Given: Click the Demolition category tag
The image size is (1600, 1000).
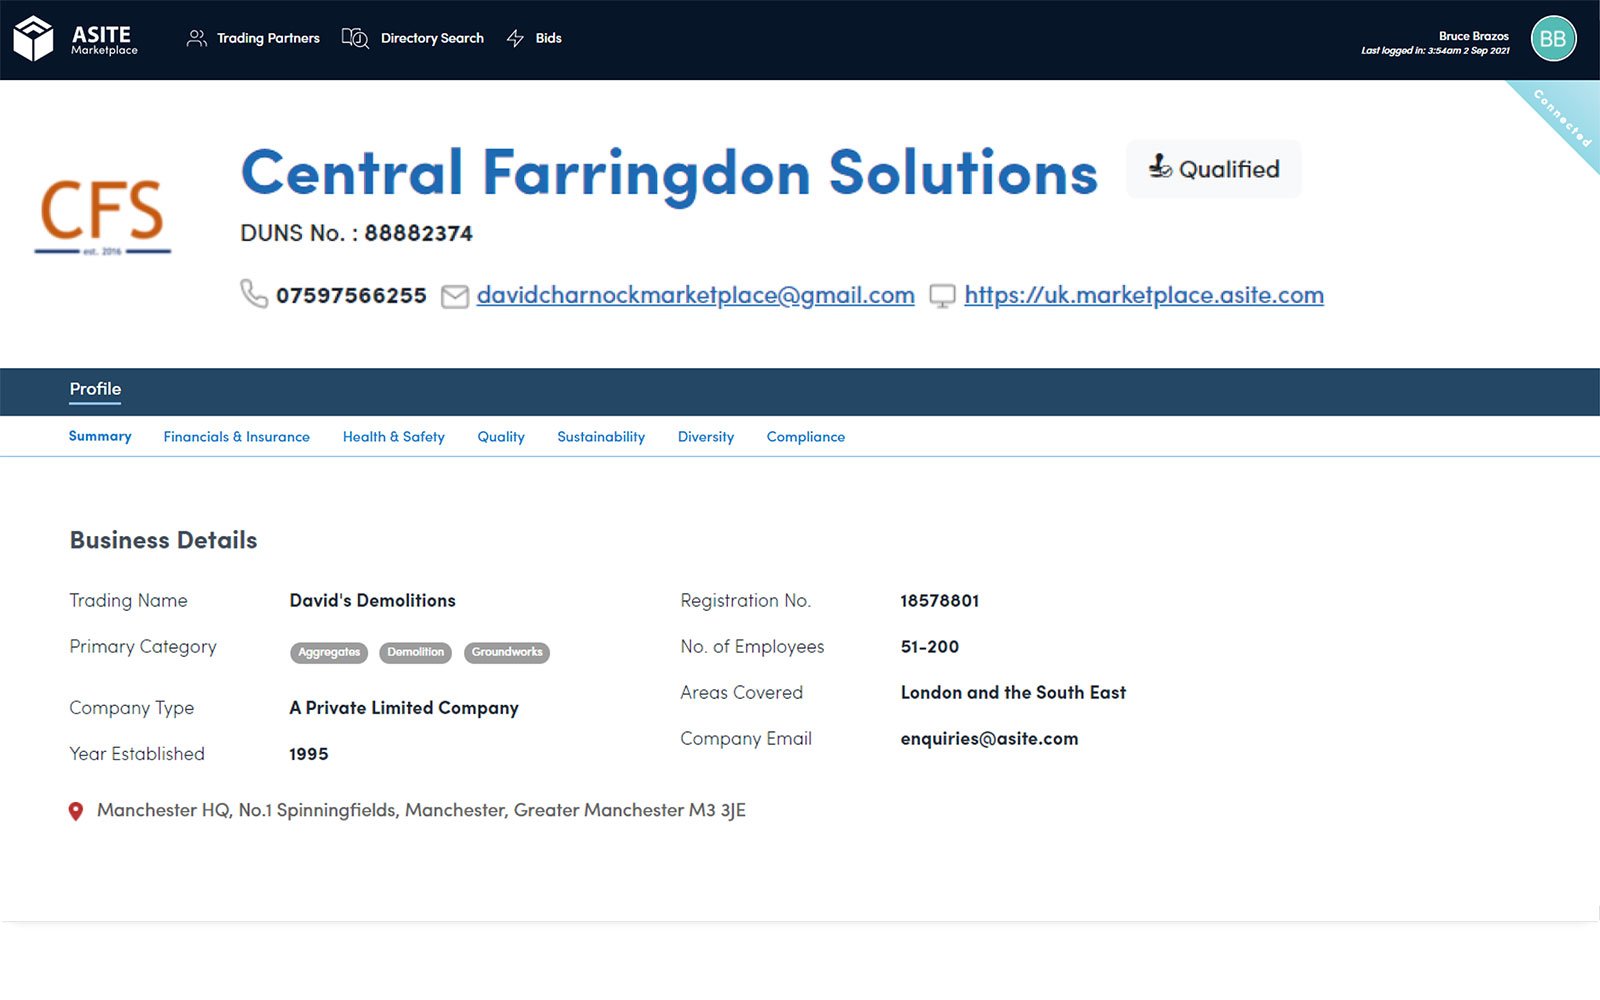Looking at the screenshot, I should 416,653.
